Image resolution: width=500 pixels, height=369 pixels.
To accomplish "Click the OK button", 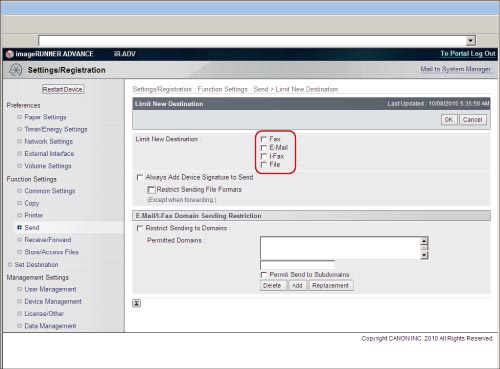I will [449, 120].
